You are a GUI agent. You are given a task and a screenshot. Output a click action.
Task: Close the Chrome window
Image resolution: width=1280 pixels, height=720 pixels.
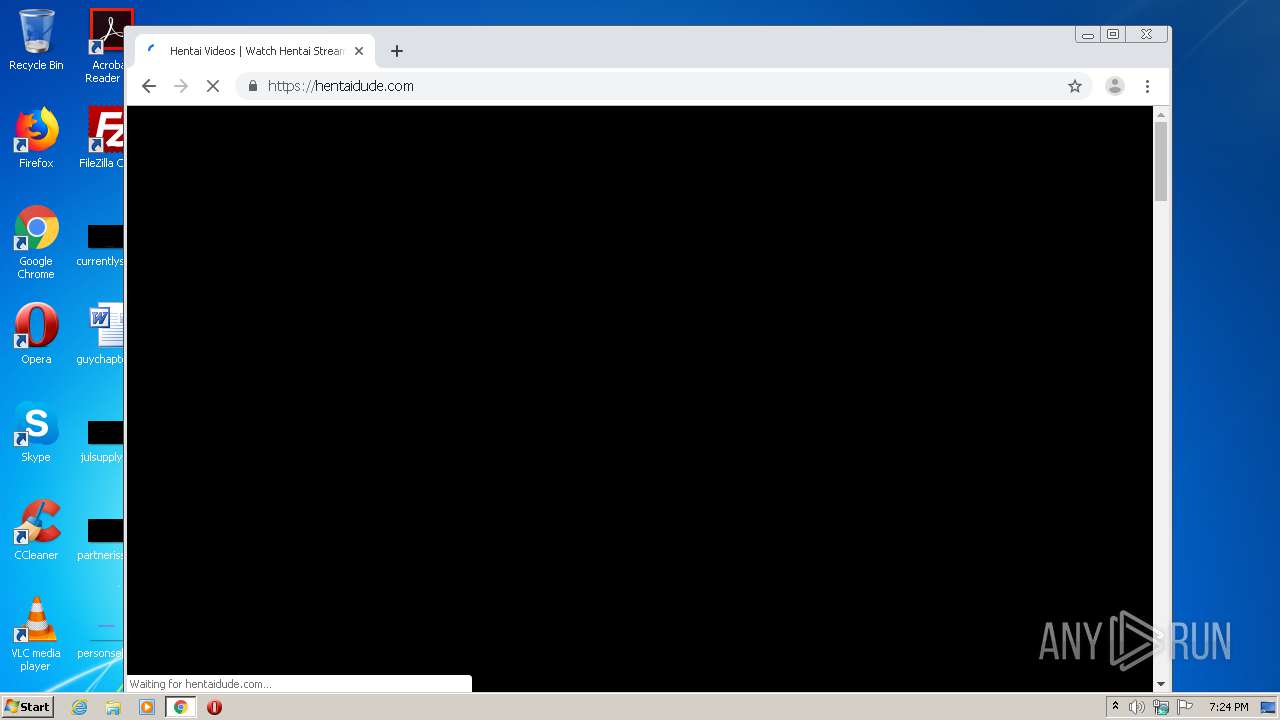1146,35
